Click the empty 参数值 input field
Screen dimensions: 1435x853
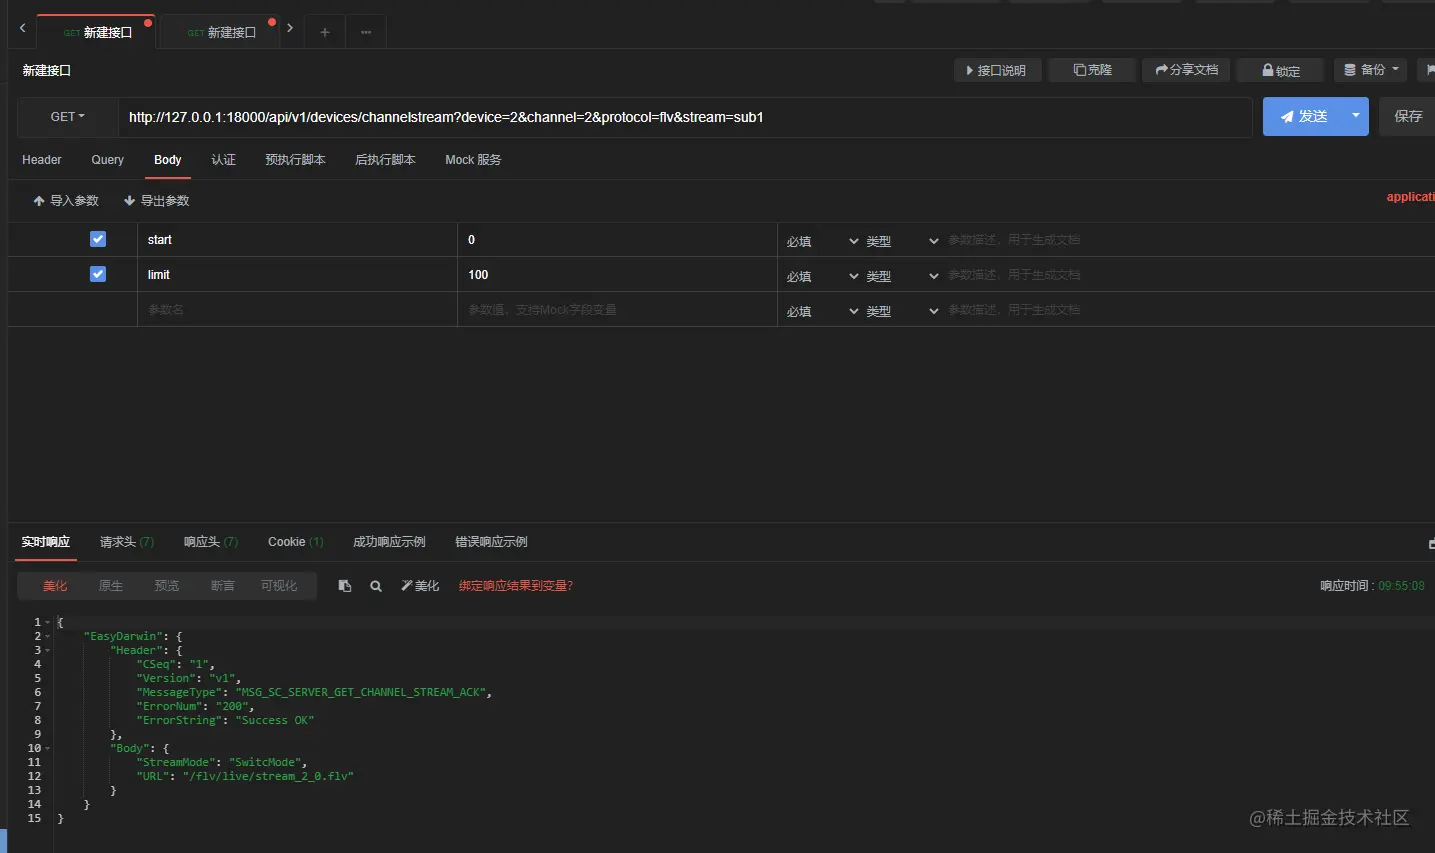tap(617, 310)
